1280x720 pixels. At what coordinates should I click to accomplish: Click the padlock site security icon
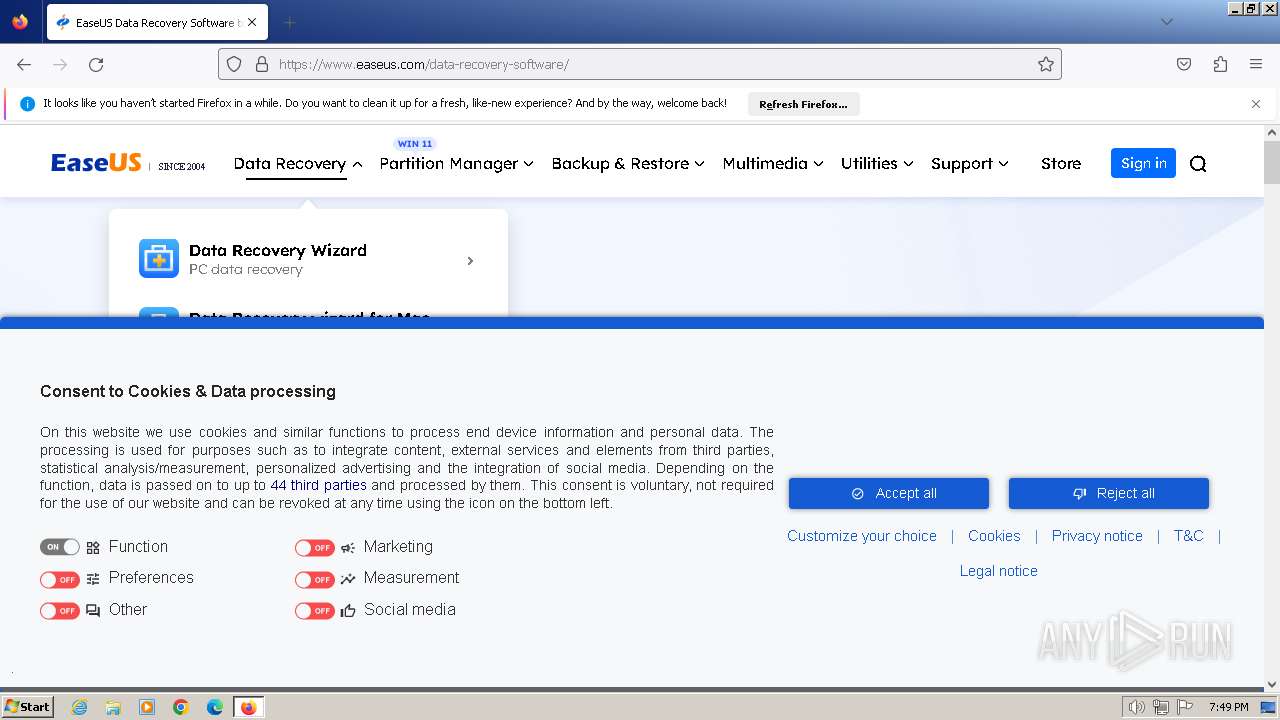[x=262, y=64]
